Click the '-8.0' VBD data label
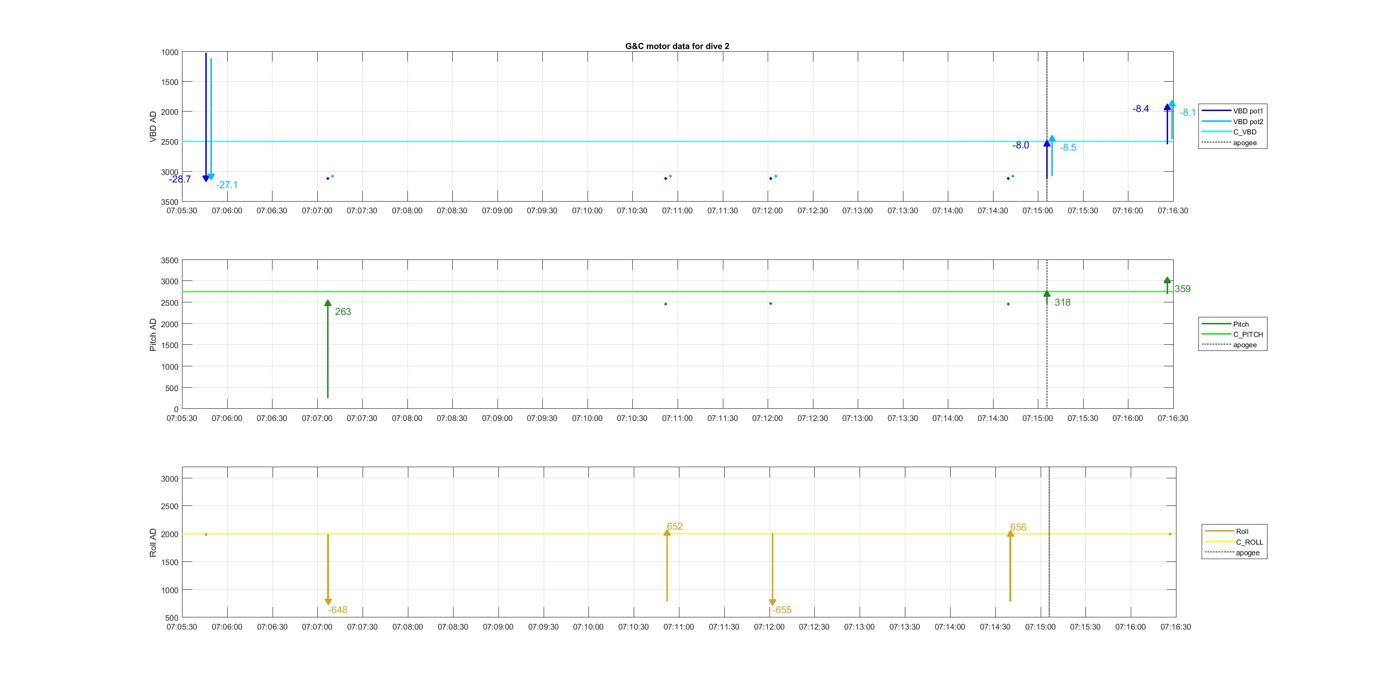 (1021, 145)
